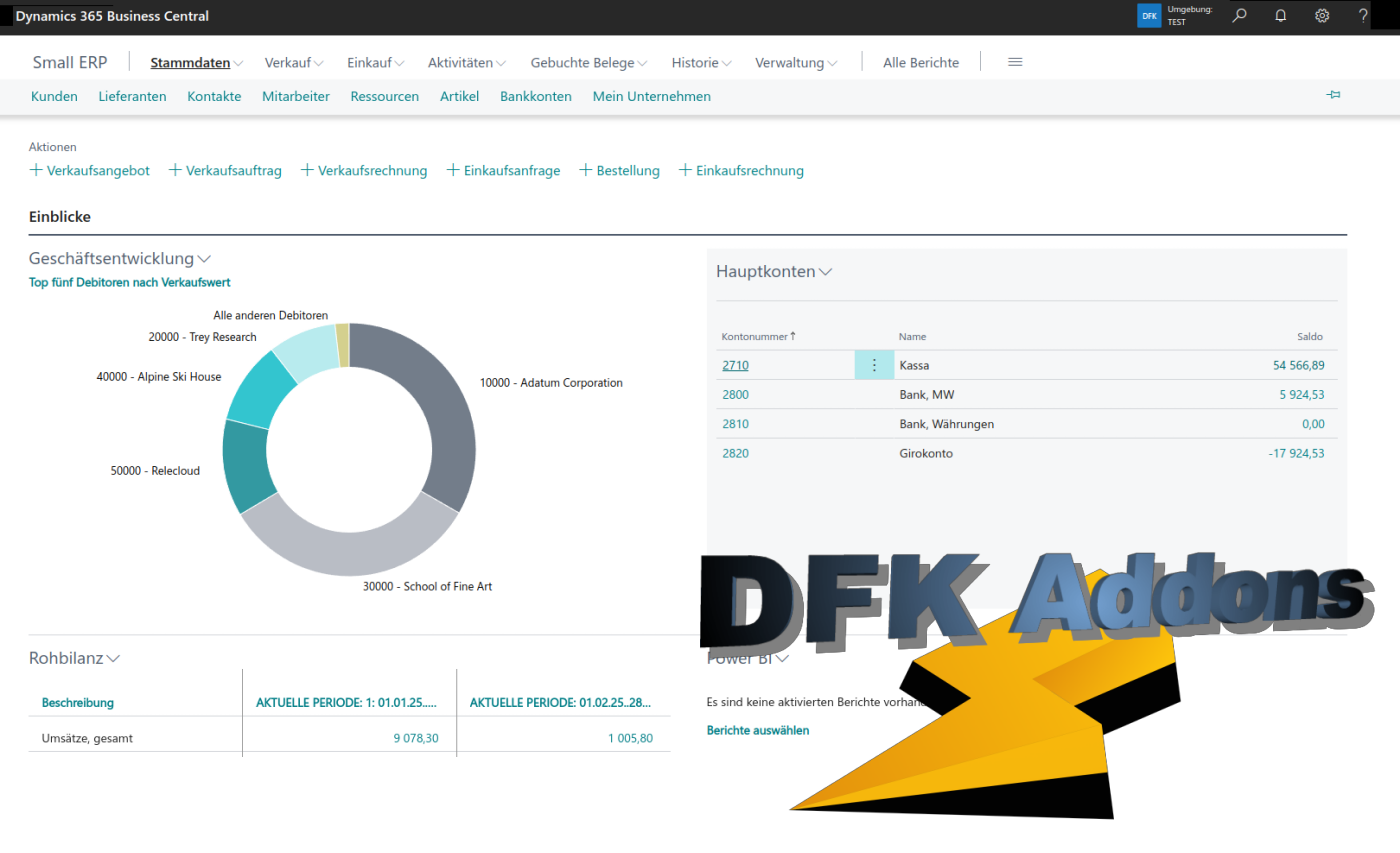Create a new Einkaufsanfrage
This screenshot has width=1400, height=853.
pyautogui.click(x=503, y=170)
